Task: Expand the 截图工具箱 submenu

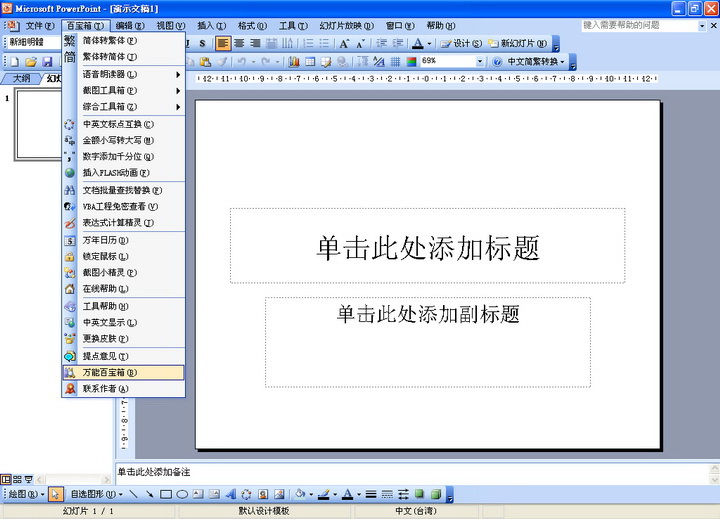Action: point(124,90)
